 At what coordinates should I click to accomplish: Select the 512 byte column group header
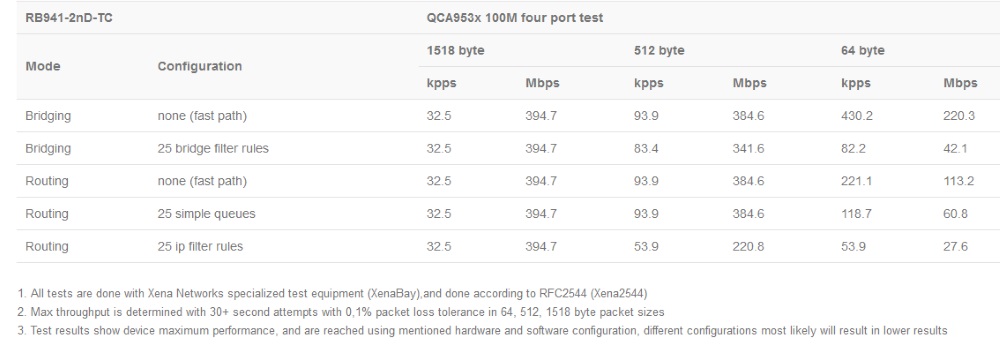pos(659,50)
